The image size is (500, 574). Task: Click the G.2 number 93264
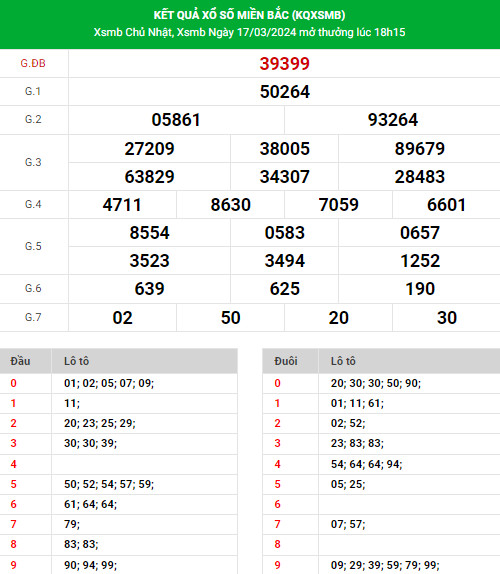(392, 120)
